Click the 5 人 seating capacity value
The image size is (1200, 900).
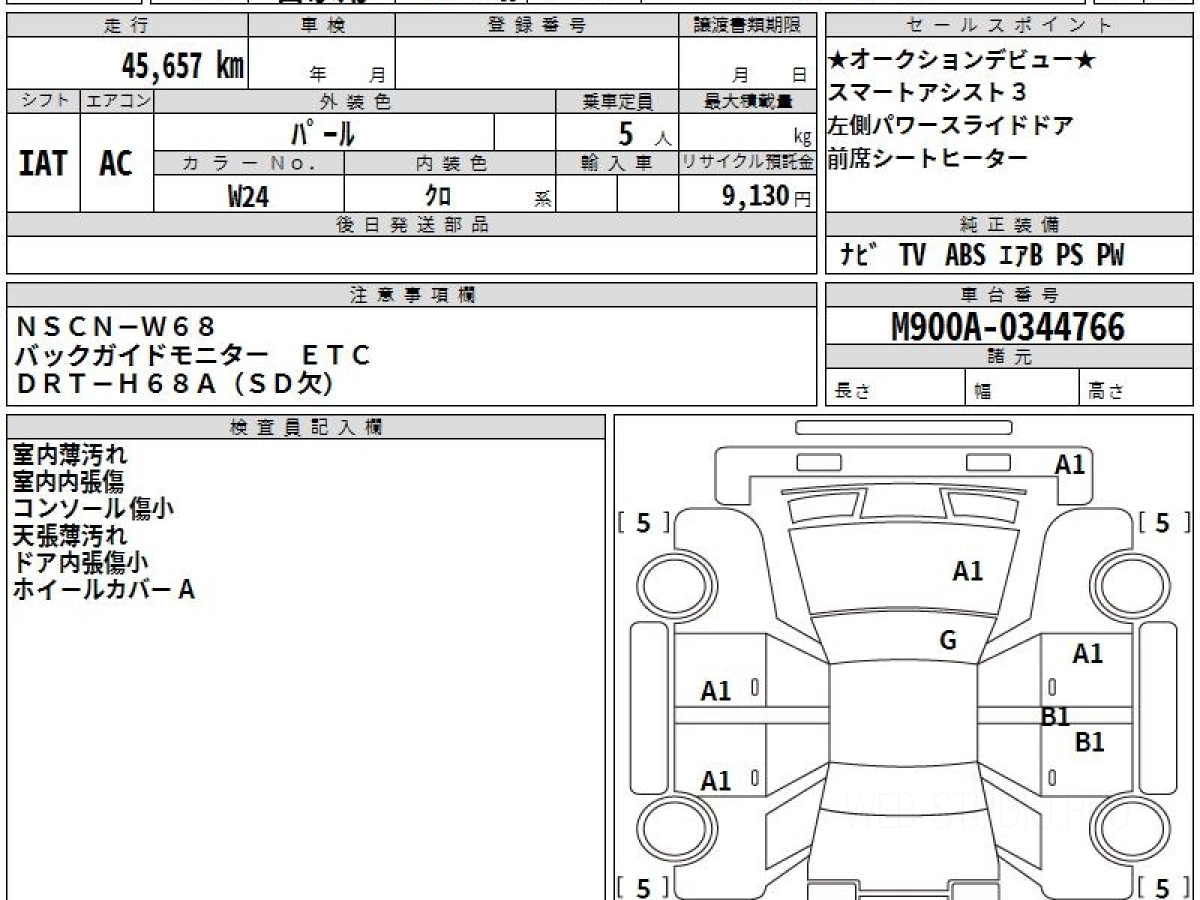coord(645,133)
